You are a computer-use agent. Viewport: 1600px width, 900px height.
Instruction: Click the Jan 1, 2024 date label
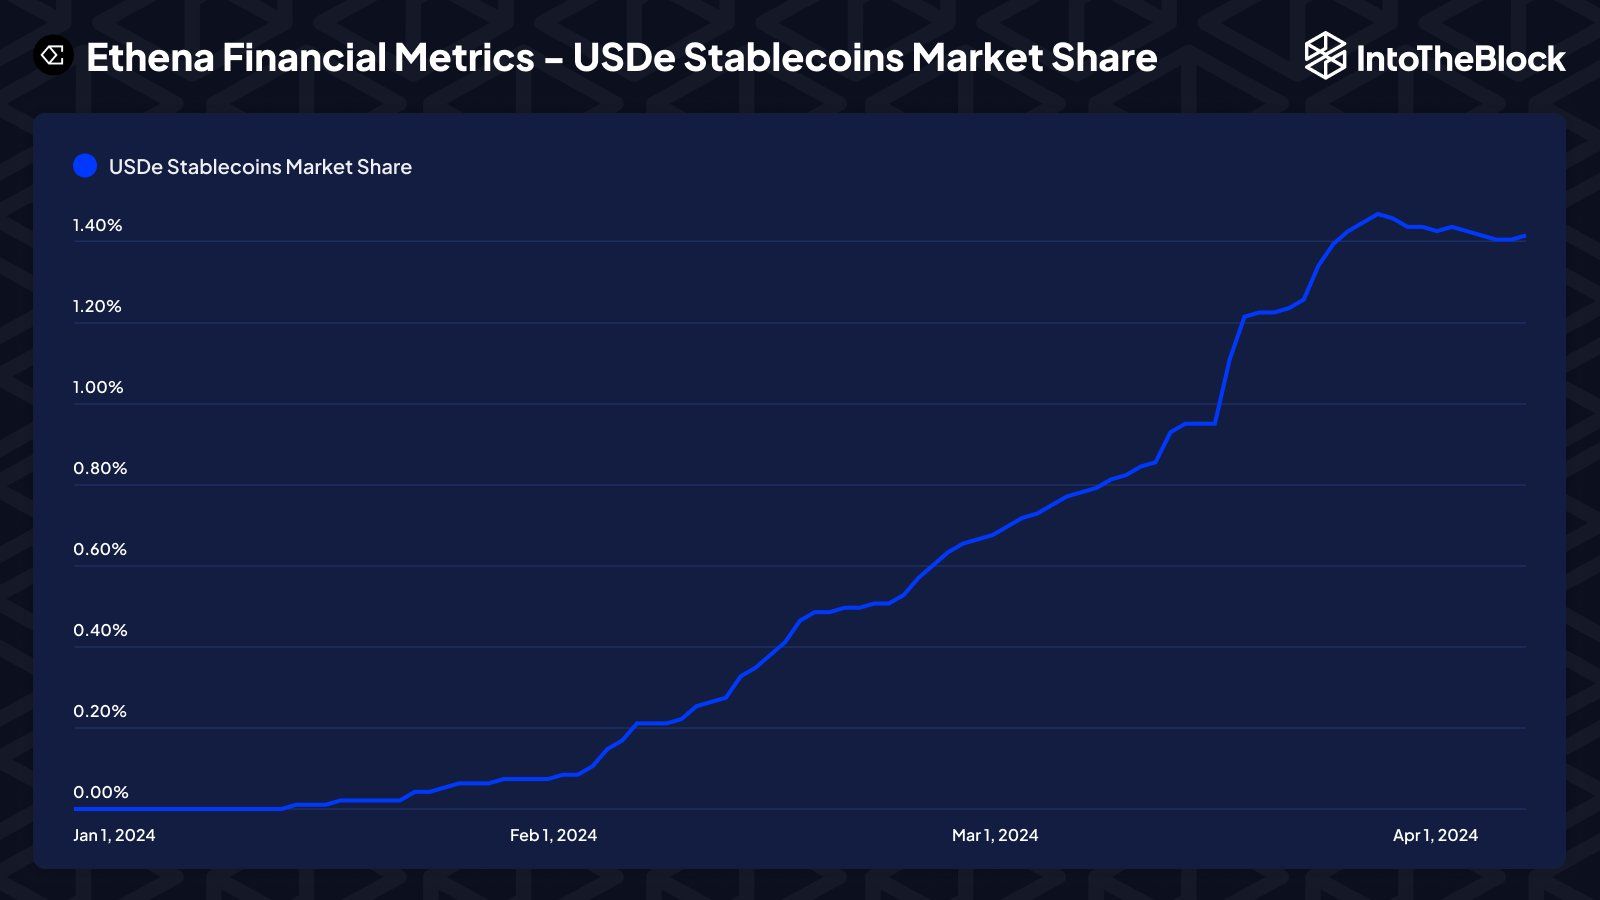point(114,835)
